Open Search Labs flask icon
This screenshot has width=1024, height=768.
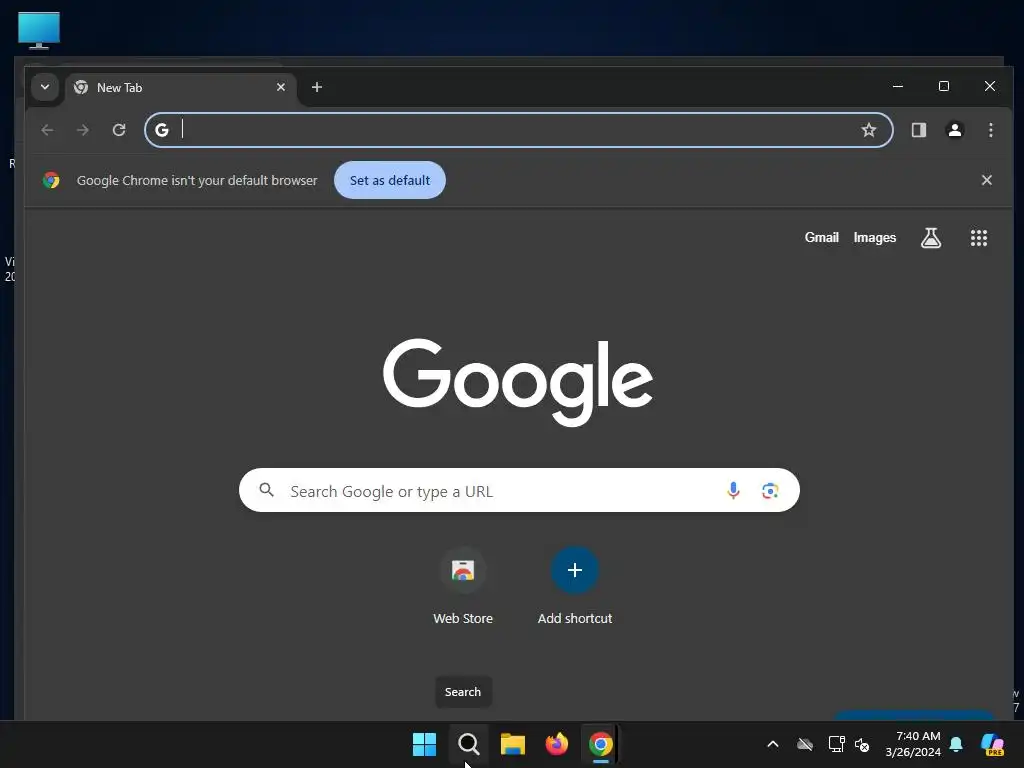click(931, 238)
